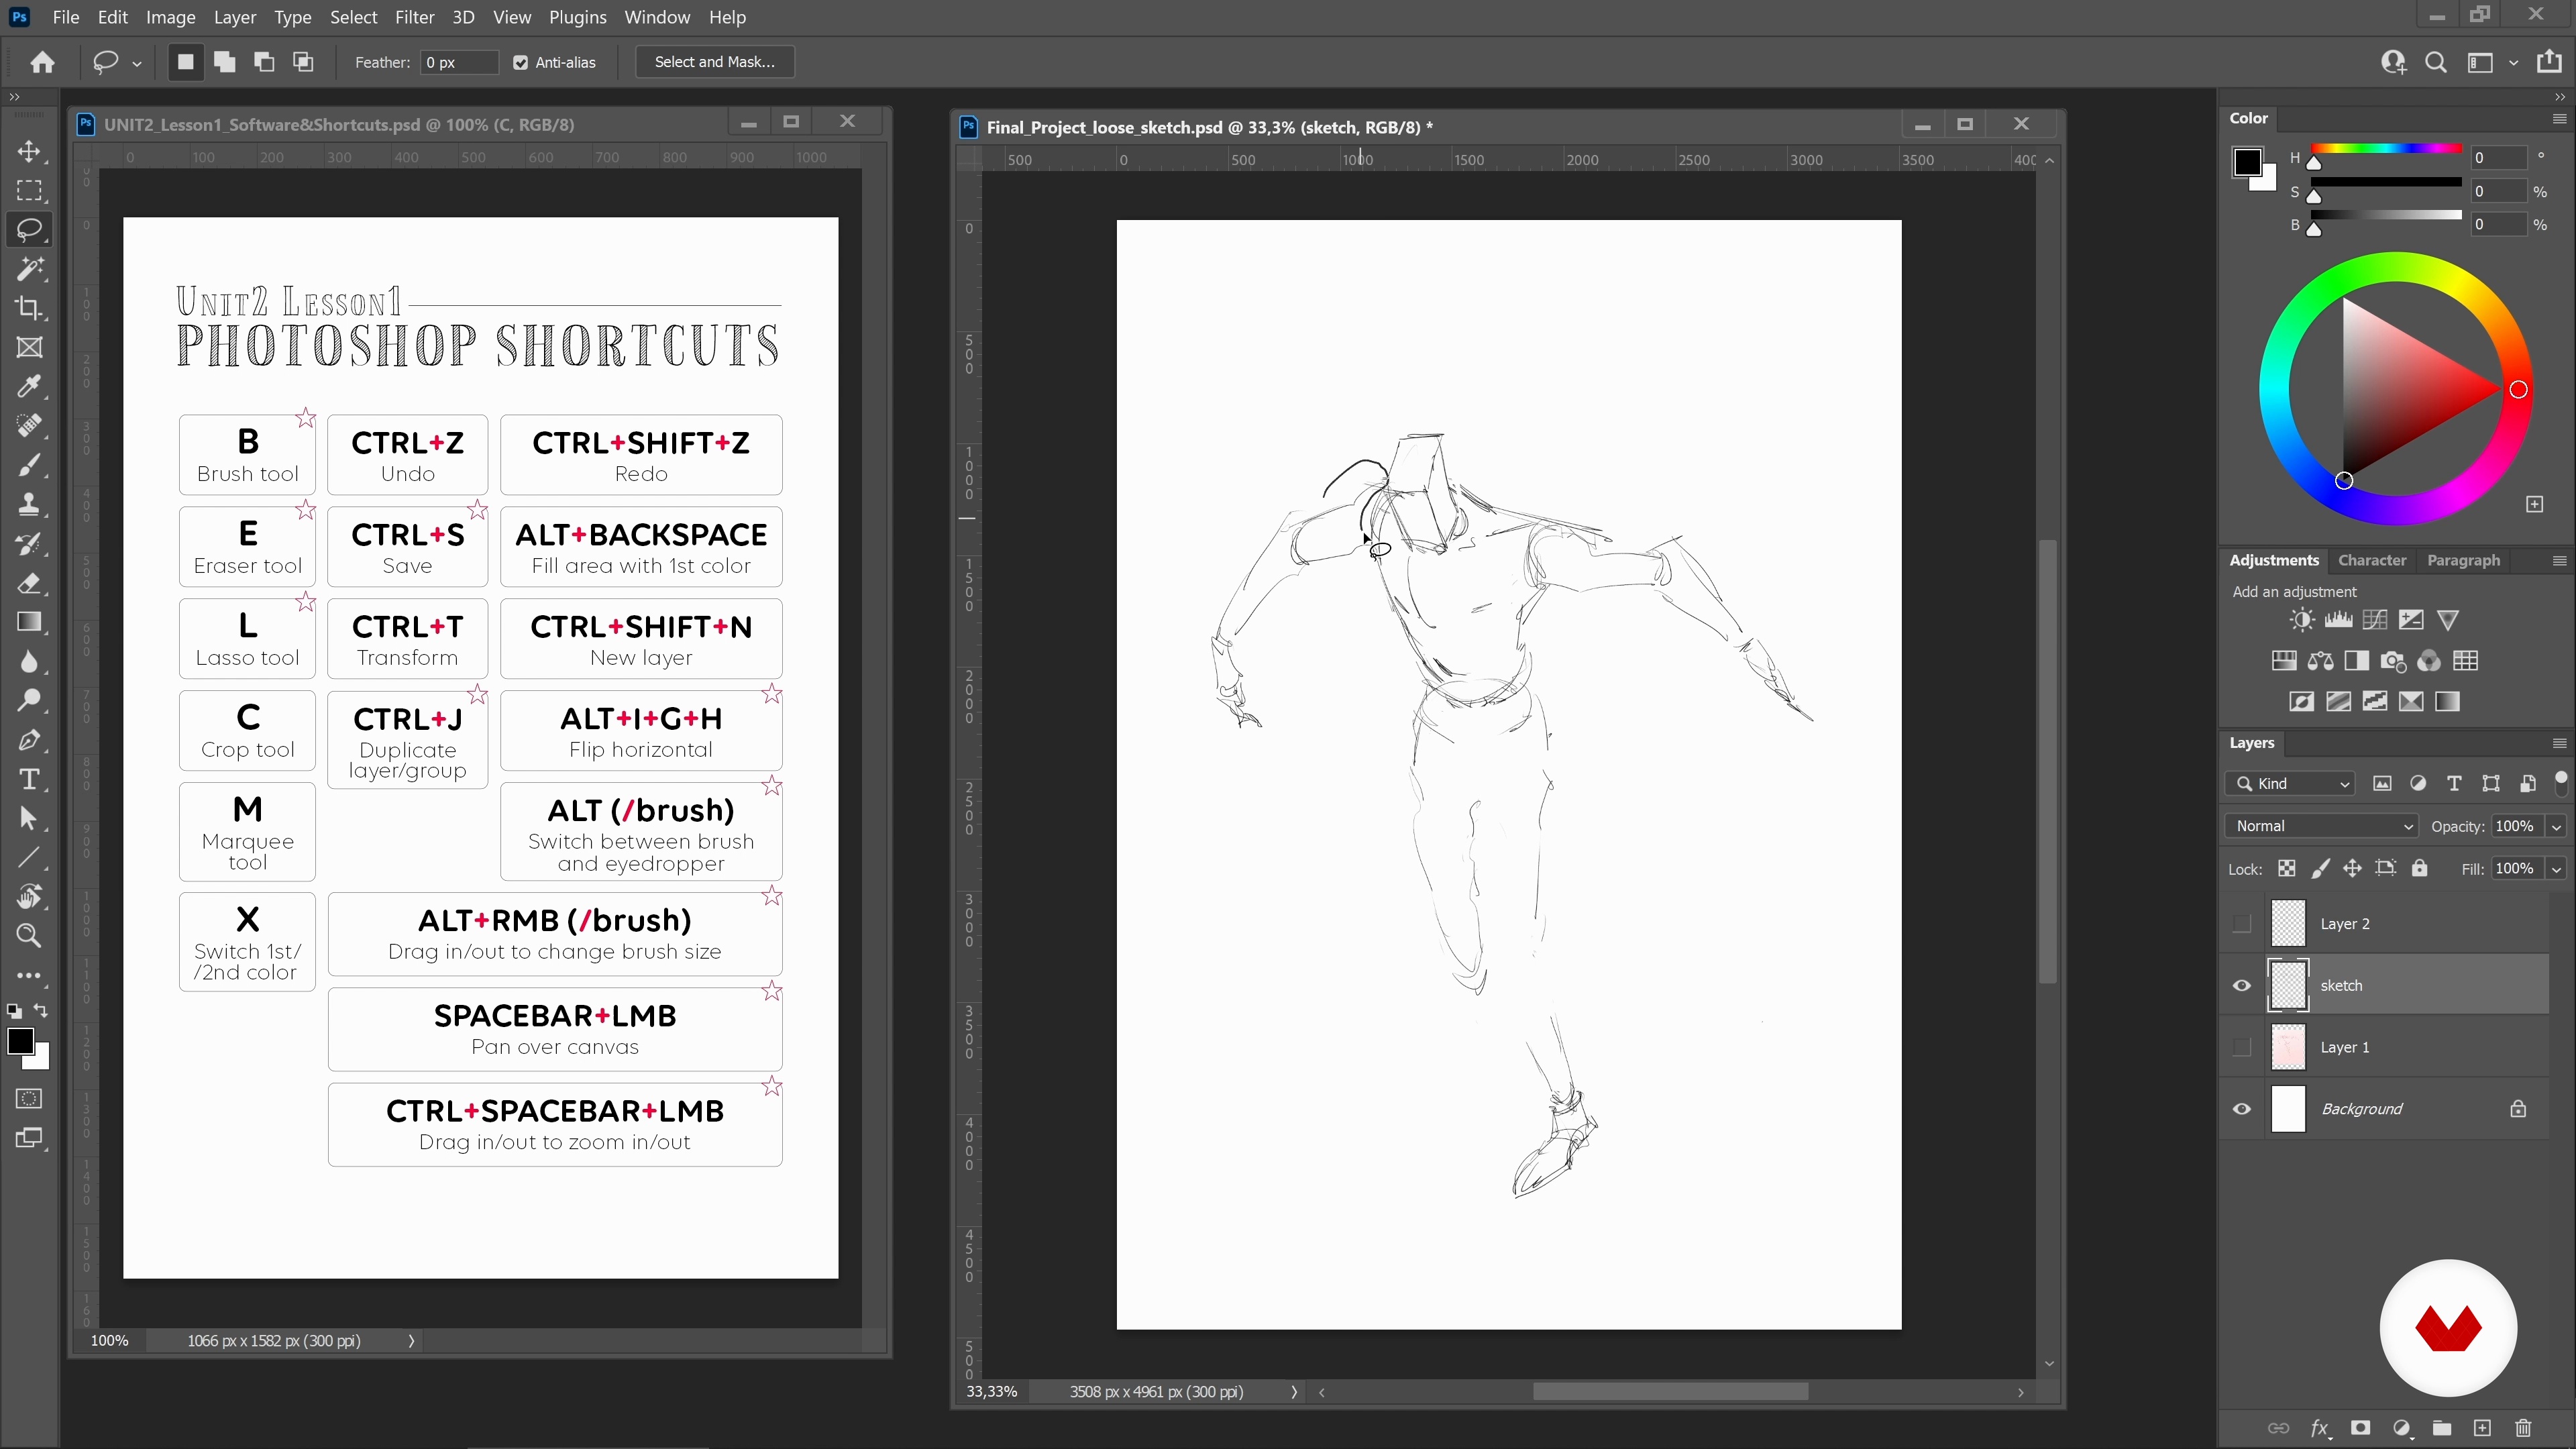Click the brightness slider in Color panel
This screenshot has width=2576, height=1449.
coord(2385,215)
